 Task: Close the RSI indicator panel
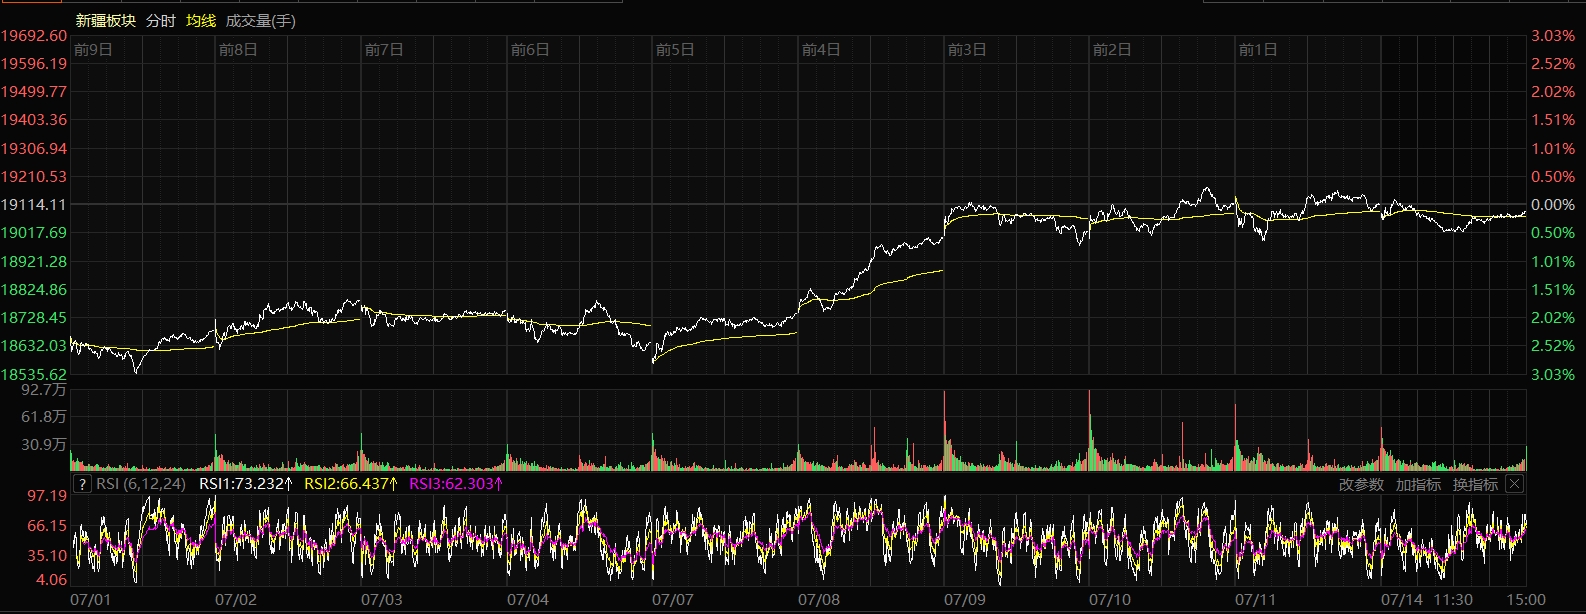click(x=1514, y=484)
